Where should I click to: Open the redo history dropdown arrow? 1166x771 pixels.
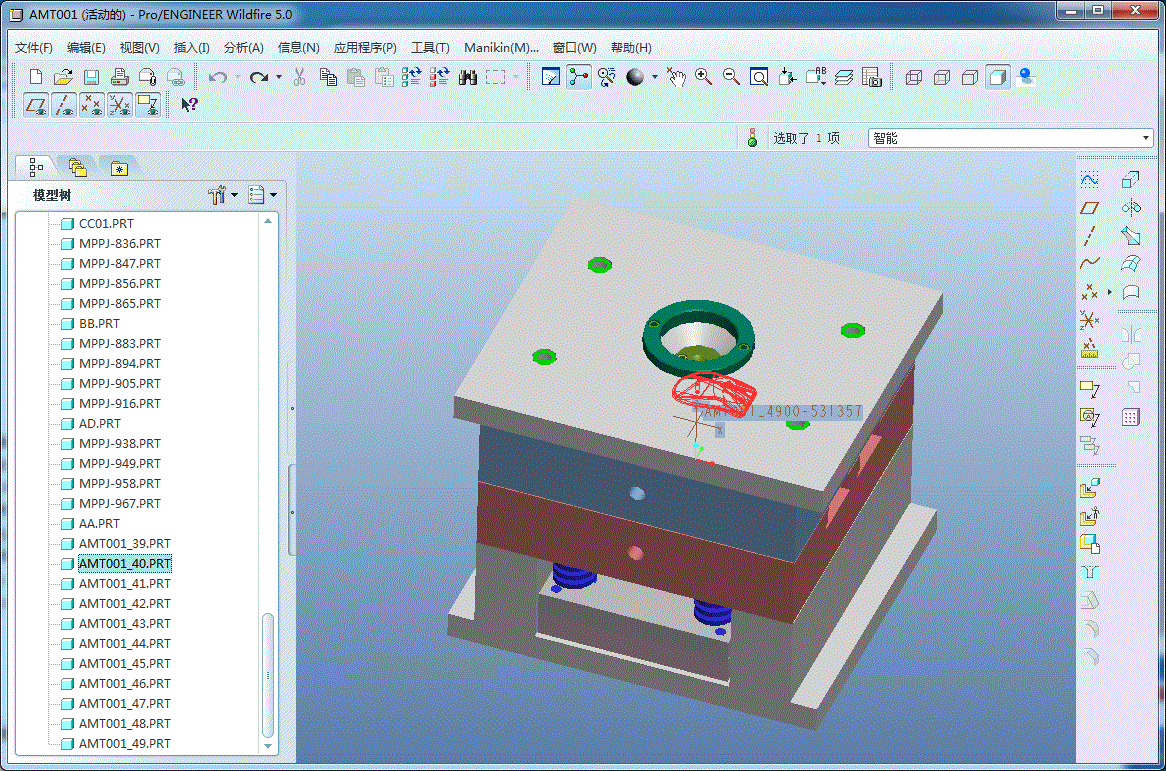coord(279,77)
